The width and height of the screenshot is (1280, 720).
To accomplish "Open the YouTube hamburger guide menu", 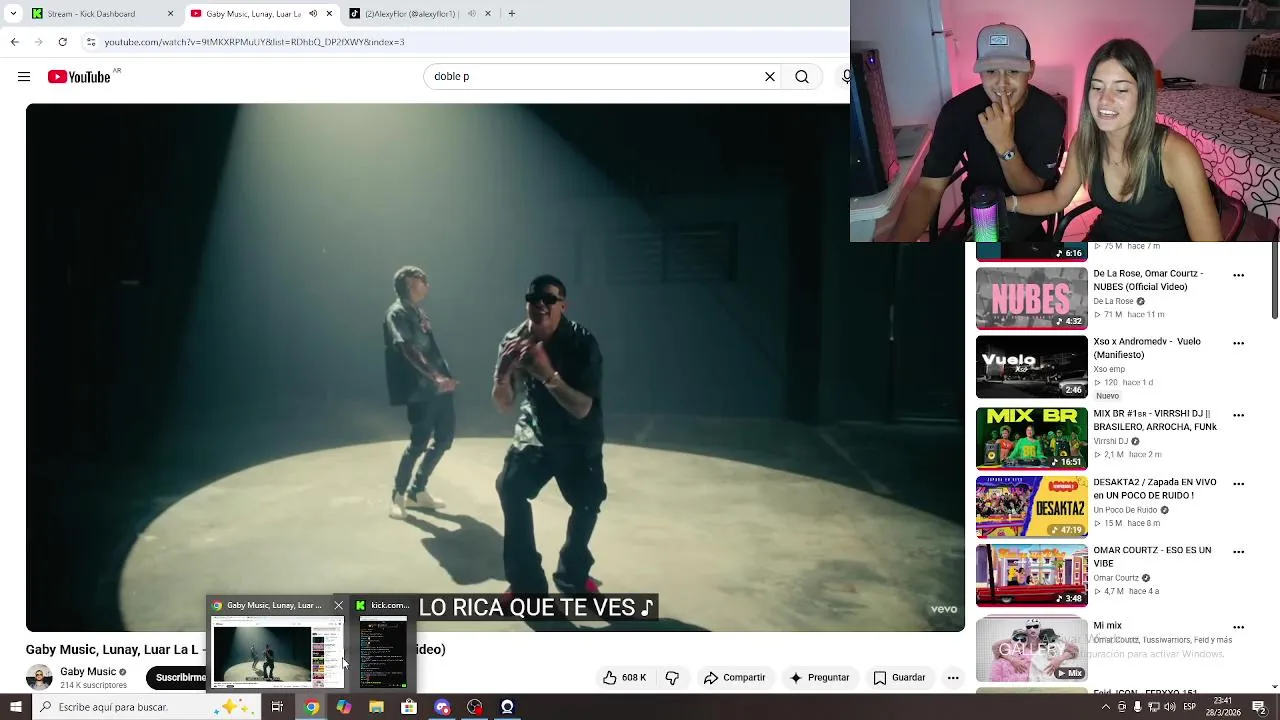I will pos(24,76).
